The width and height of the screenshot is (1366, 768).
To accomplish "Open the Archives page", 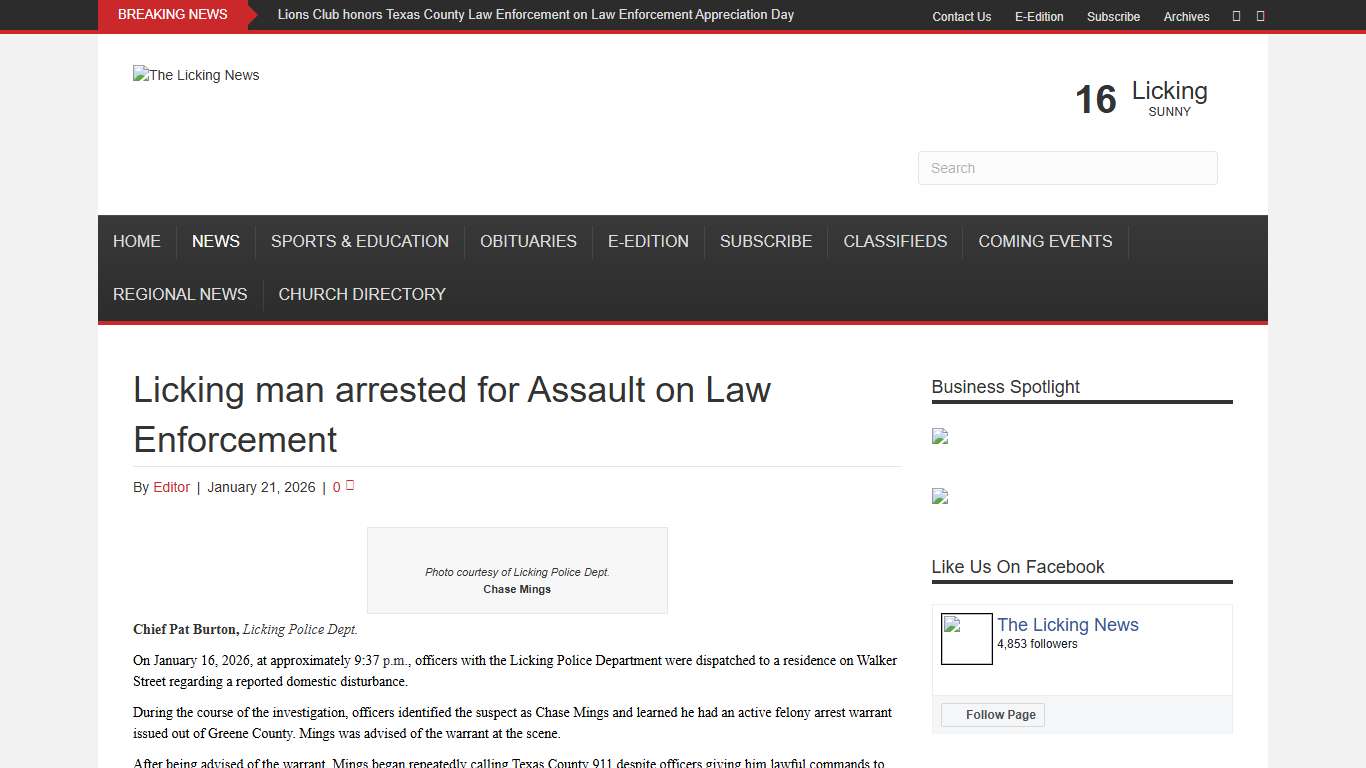I will [x=1186, y=17].
